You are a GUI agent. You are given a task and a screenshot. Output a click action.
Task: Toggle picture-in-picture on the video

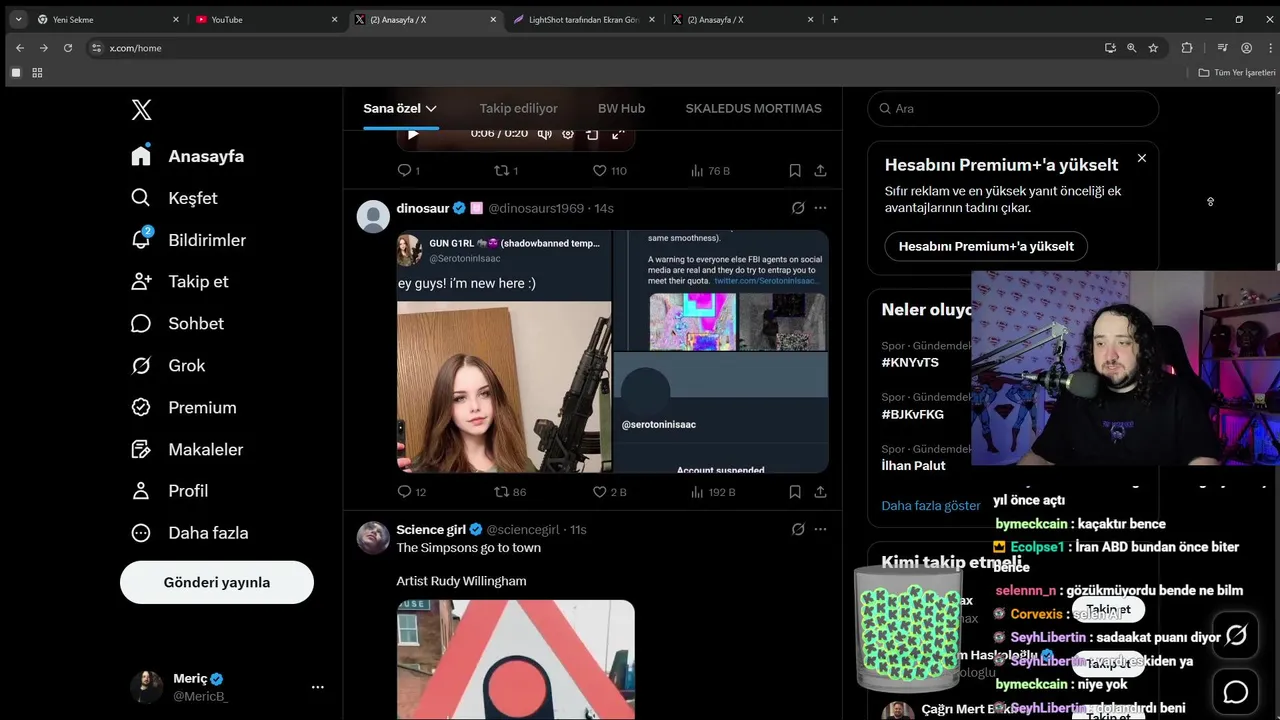pos(592,133)
